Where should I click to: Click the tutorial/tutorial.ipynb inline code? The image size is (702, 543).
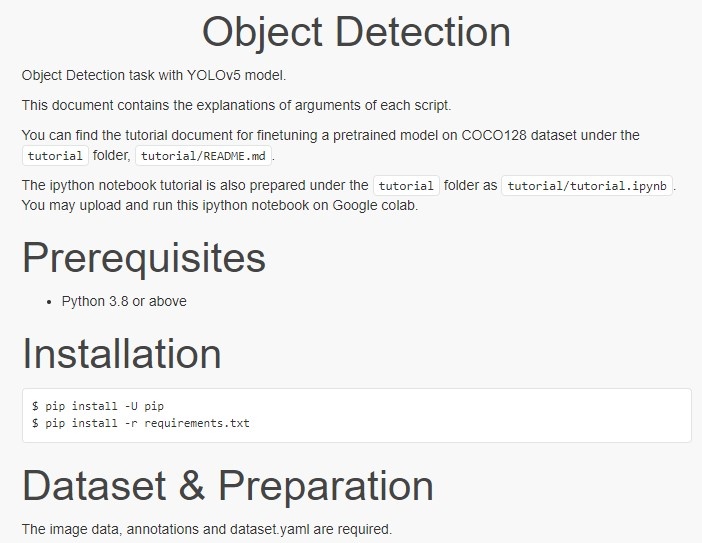587,186
